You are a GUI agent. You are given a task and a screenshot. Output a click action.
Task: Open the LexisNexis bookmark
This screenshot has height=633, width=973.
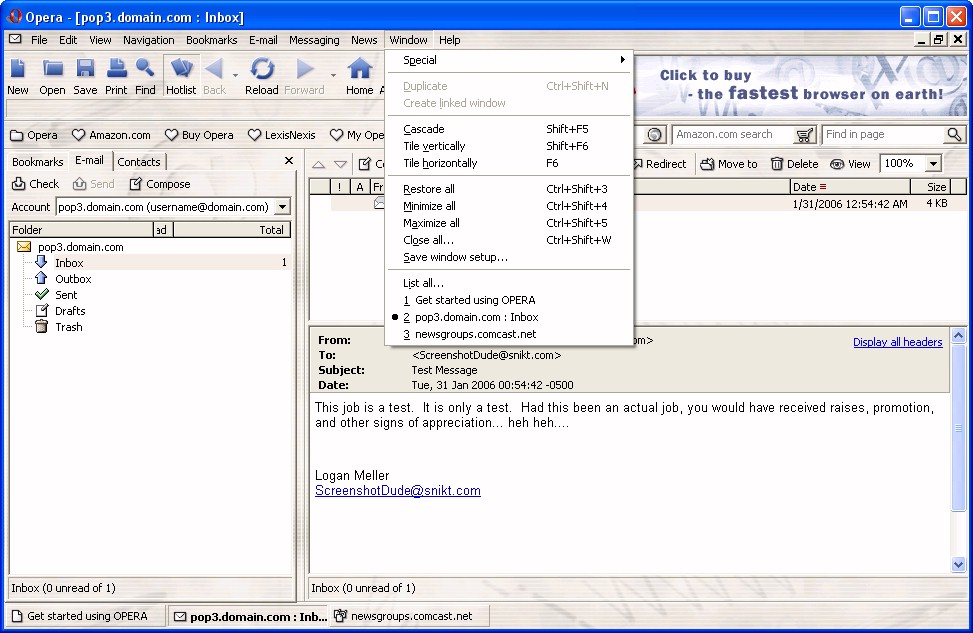(282, 135)
